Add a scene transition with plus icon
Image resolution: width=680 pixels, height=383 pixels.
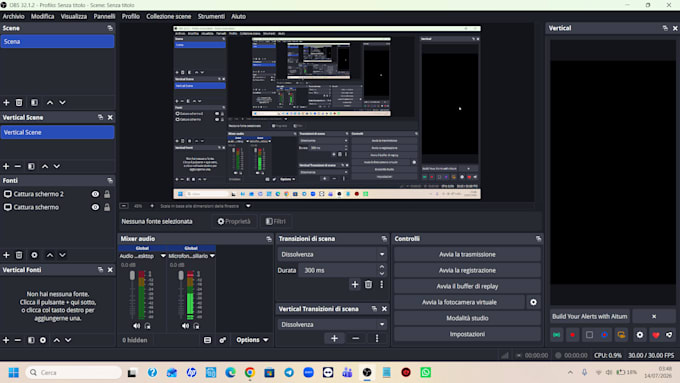(355, 285)
